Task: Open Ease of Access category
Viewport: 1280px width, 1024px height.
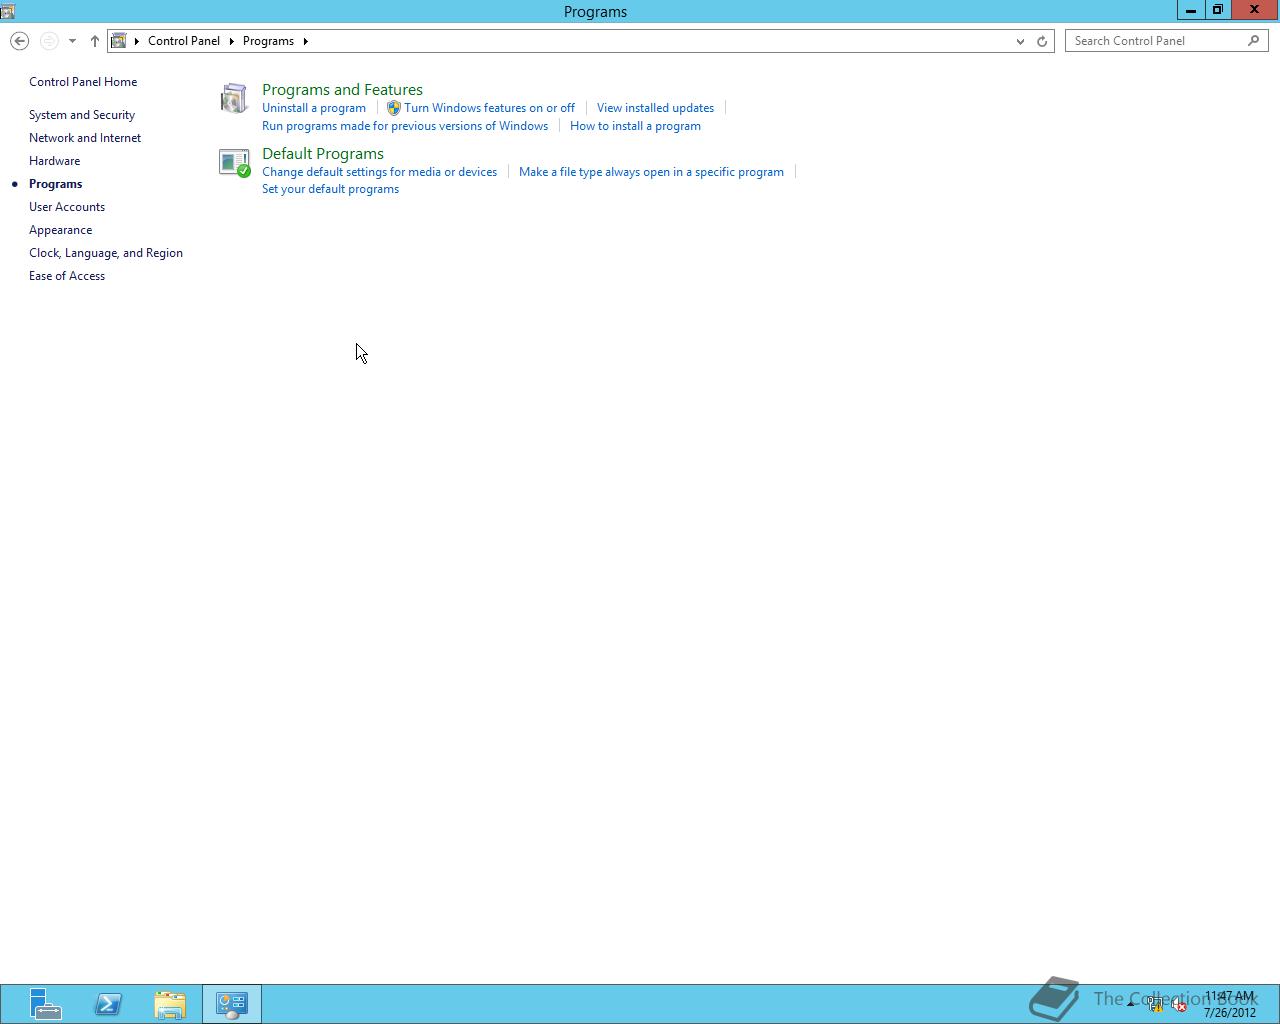Action: (67, 276)
